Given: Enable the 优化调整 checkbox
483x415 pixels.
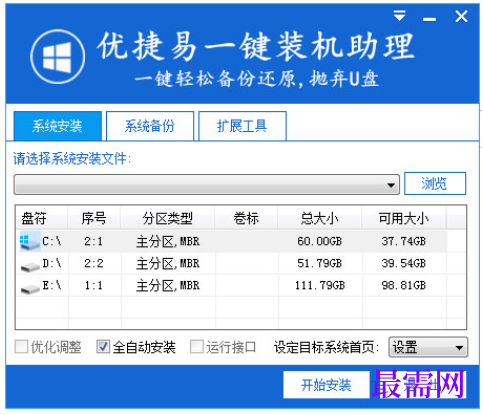Looking at the screenshot, I should [x=21, y=347].
